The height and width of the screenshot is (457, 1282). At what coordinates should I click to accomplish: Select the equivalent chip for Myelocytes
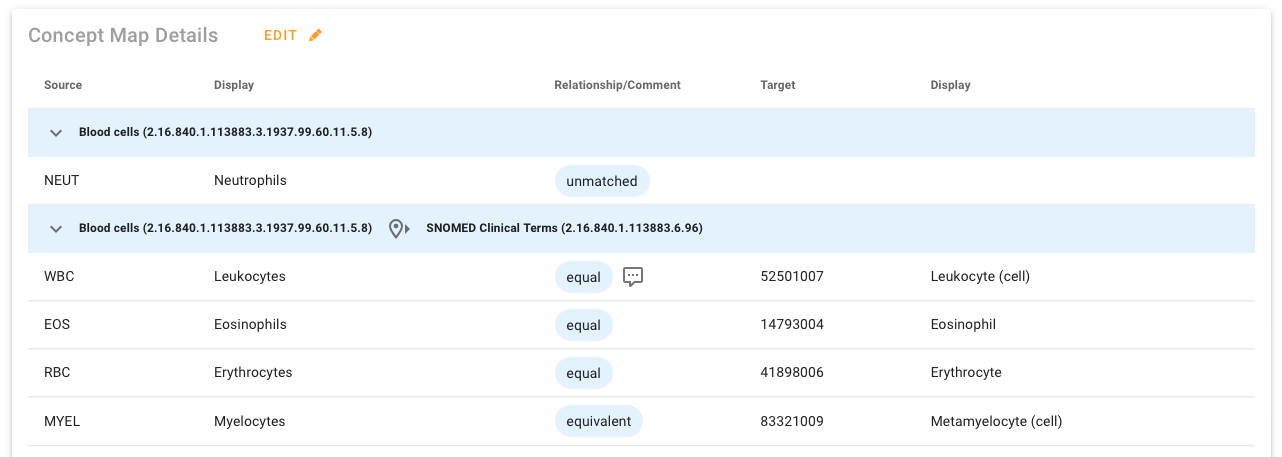tap(598, 421)
